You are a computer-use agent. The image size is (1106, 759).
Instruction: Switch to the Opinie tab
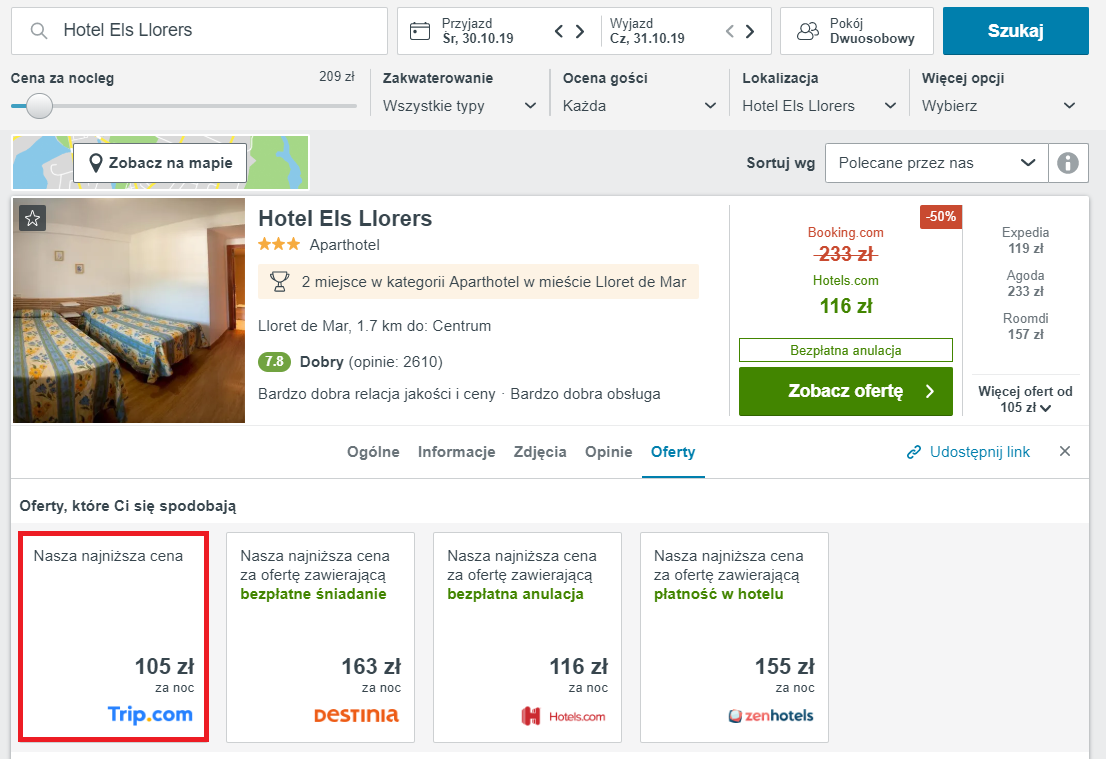pyautogui.click(x=609, y=452)
